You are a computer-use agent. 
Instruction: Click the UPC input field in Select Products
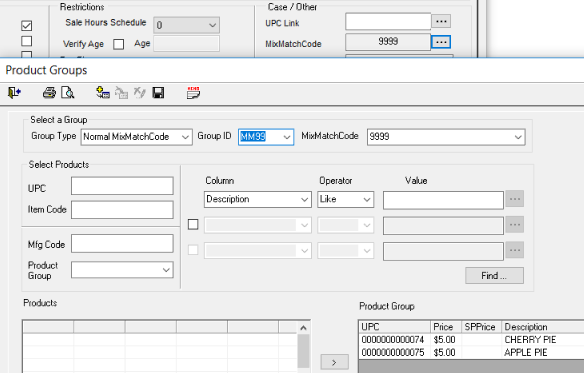(x=122, y=186)
